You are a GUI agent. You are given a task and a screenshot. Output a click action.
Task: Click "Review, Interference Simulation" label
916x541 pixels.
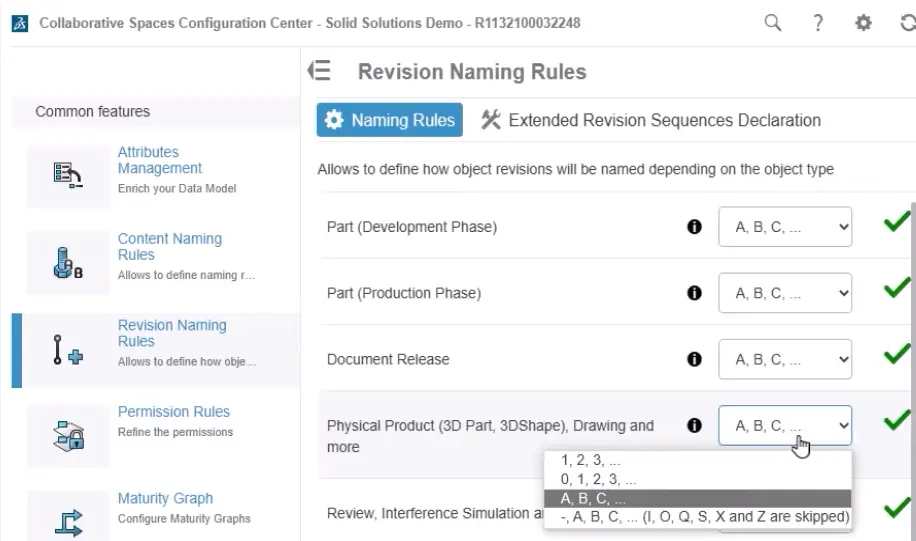click(435, 513)
